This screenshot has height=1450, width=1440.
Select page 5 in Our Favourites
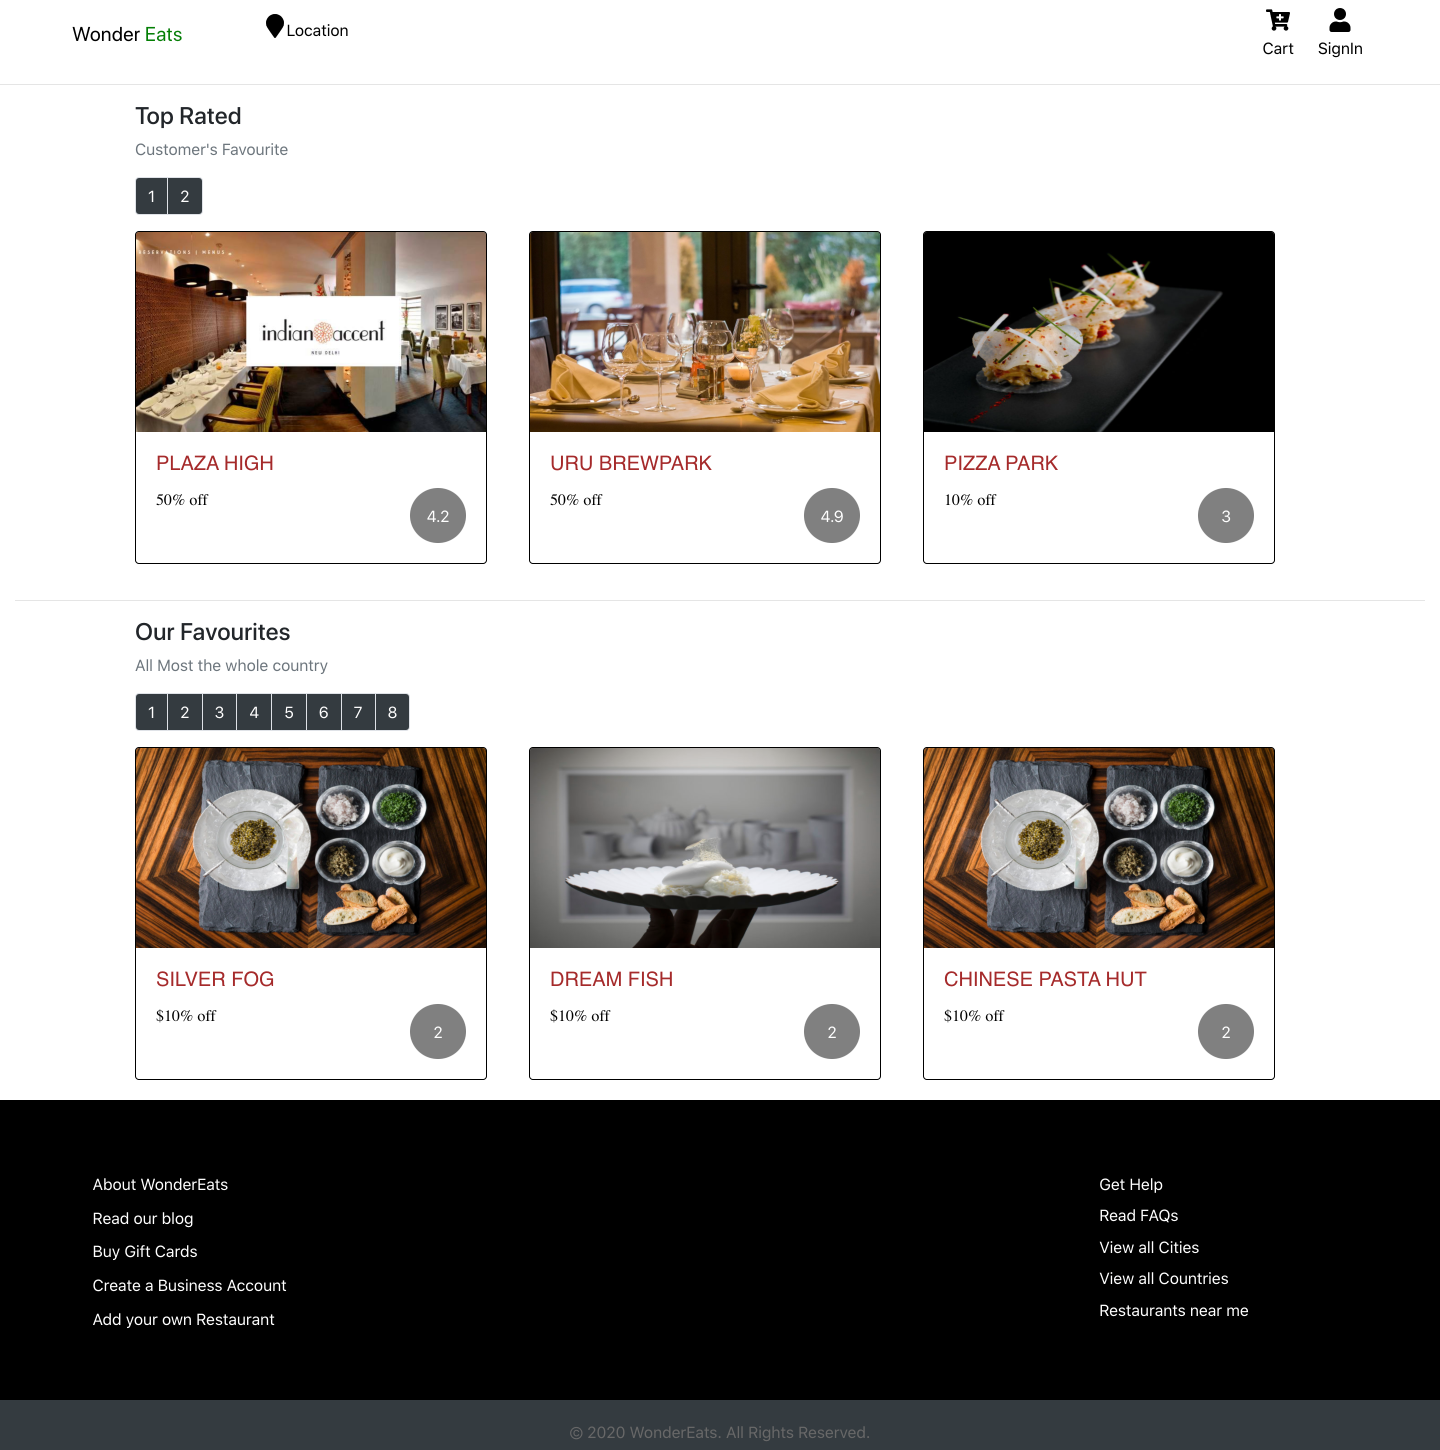[x=289, y=712]
